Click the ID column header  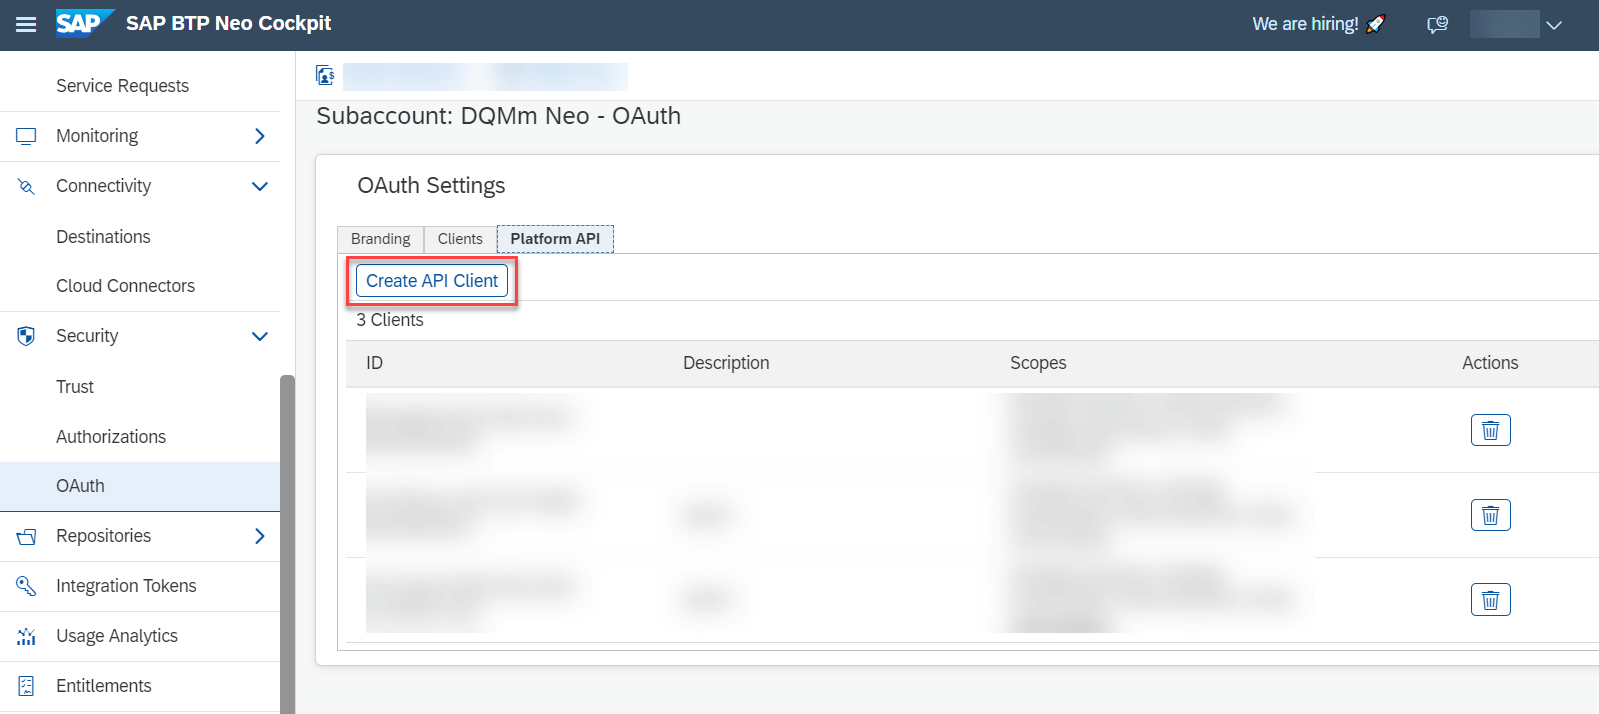(374, 363)
